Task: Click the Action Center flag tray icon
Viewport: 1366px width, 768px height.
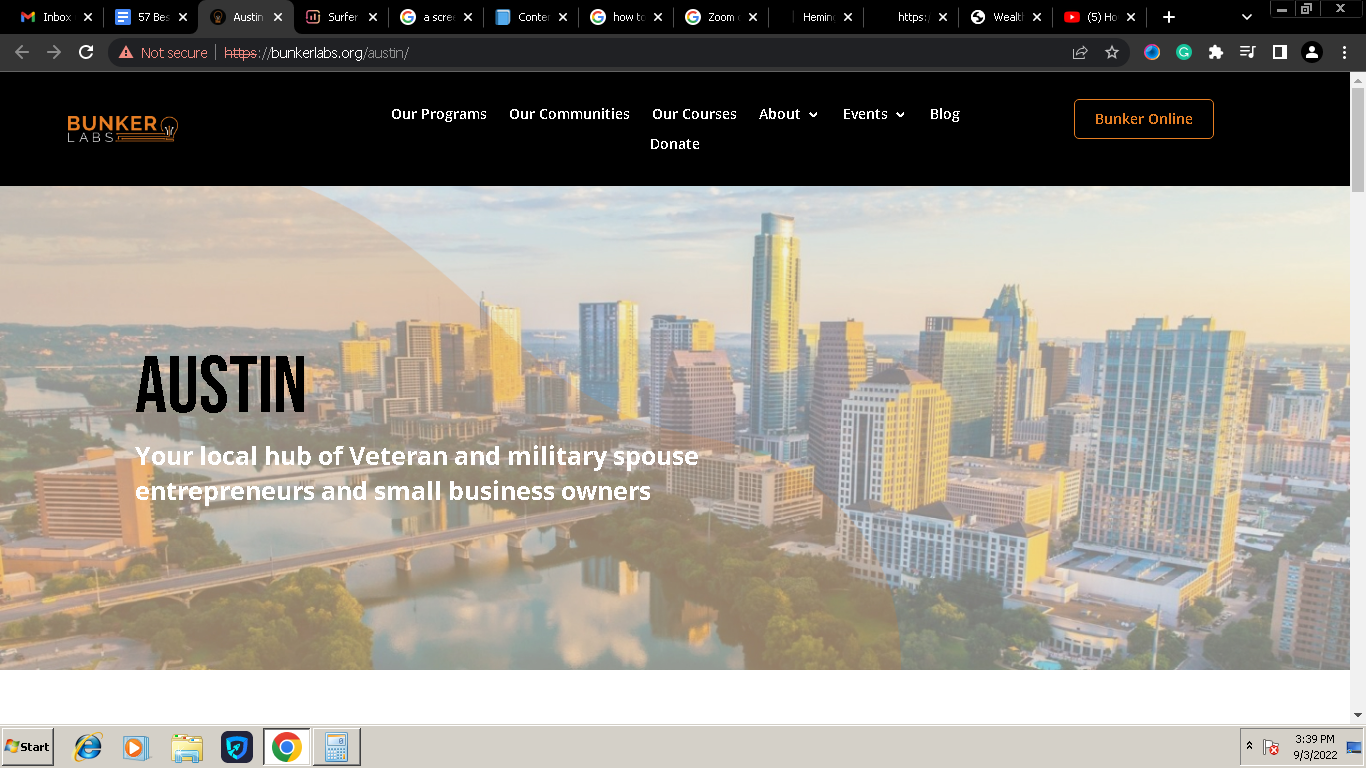Action: [x=1271, y=747]
